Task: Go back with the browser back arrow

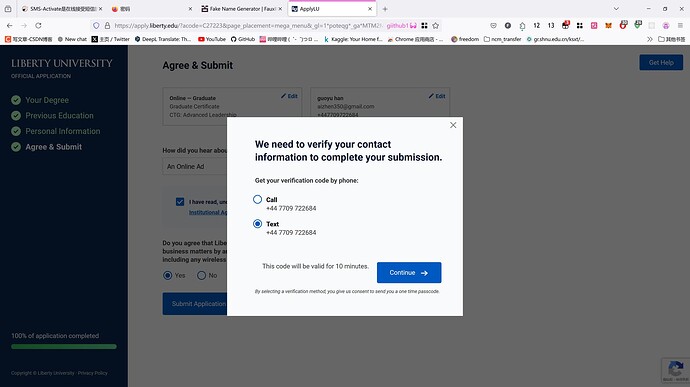Action: (x=10, y=26)
